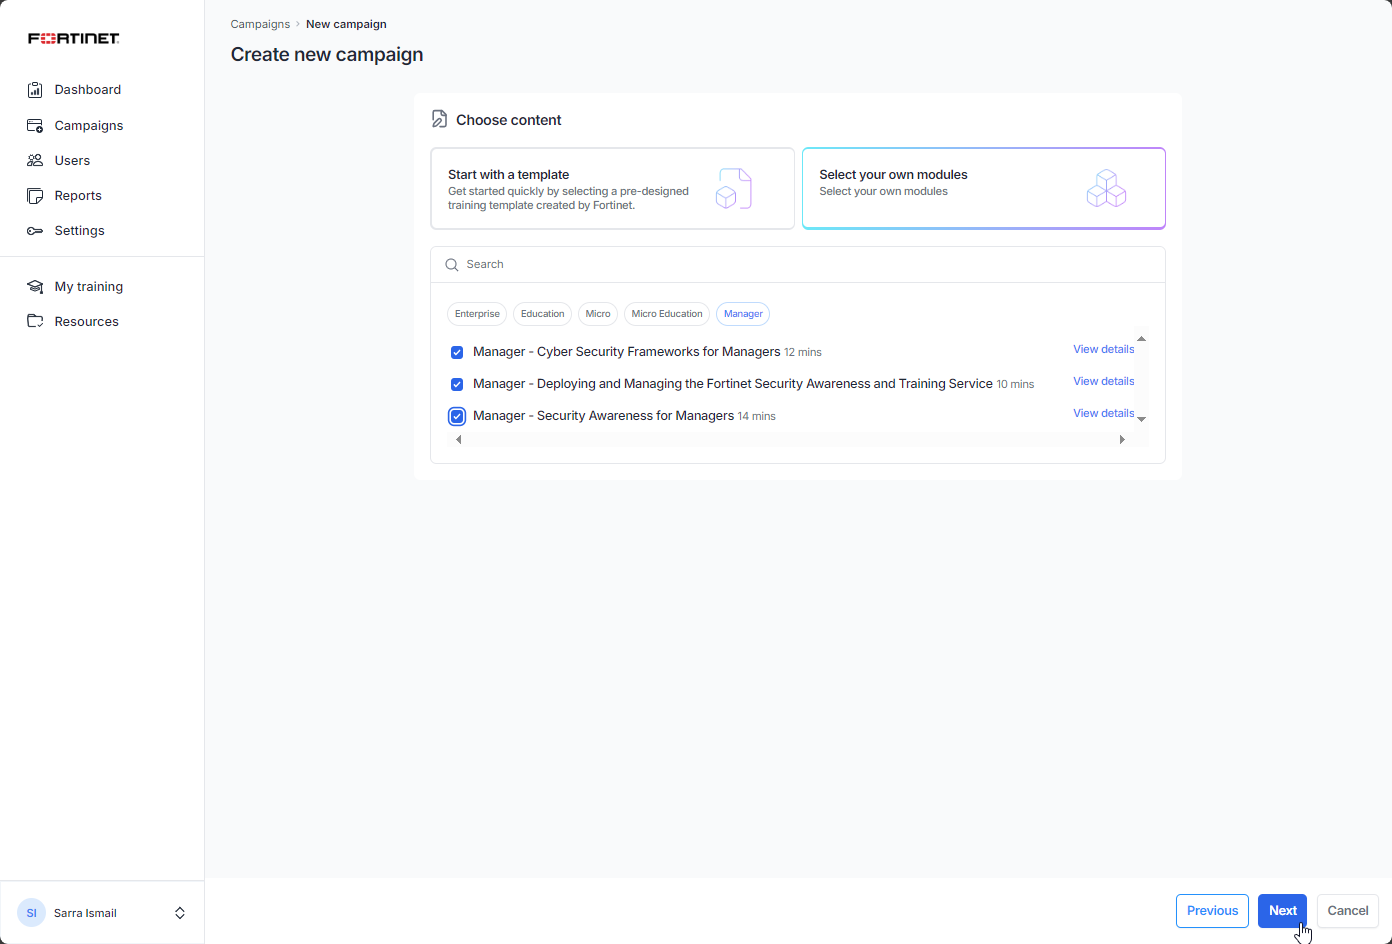View details for Security Awareness for Managers
The width and height of the screenshot is (1392, 944).
tap(1103, 413)
